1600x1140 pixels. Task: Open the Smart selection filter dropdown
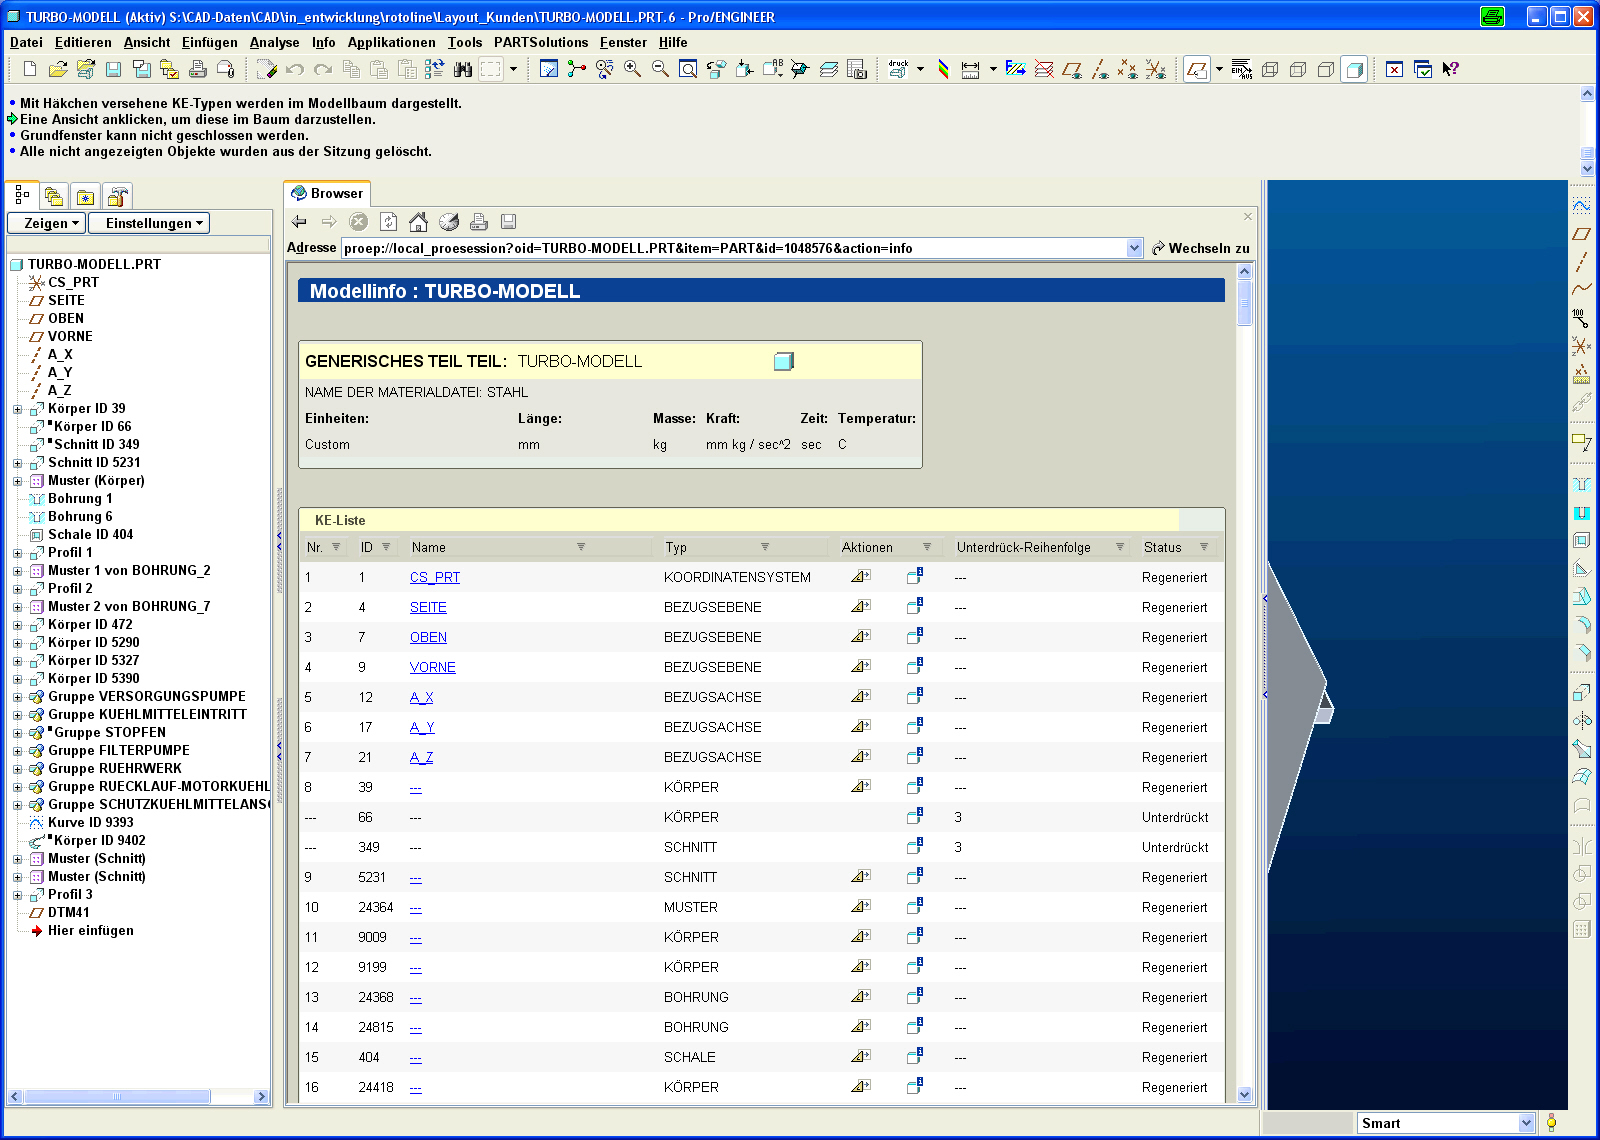pyautogui.click(x=1526, y=1123)
